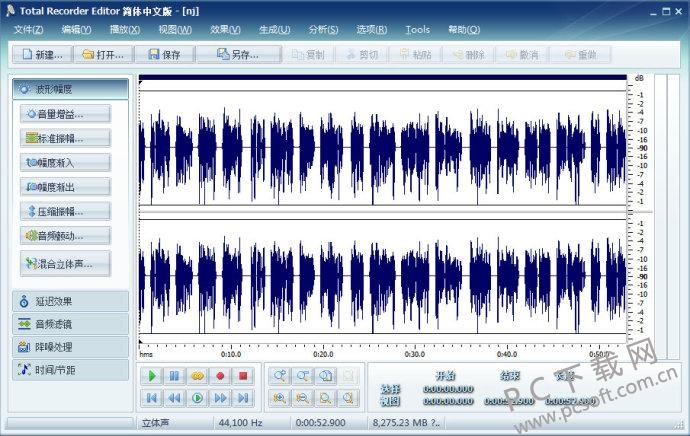Image resolution: width=690 pixels, height=436 pixels.
Task: Click the 标准振幅... effect button
Action: point(65,138)
